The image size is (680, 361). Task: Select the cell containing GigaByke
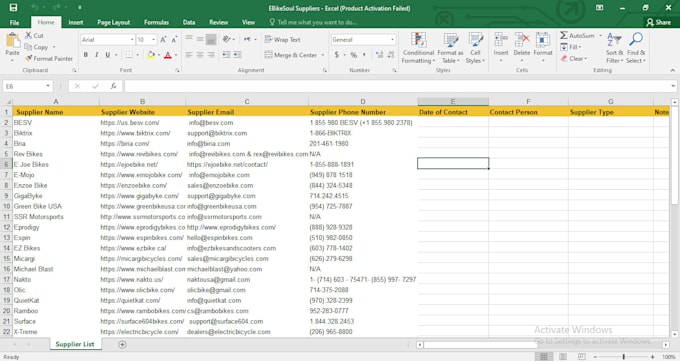point(56,196)
